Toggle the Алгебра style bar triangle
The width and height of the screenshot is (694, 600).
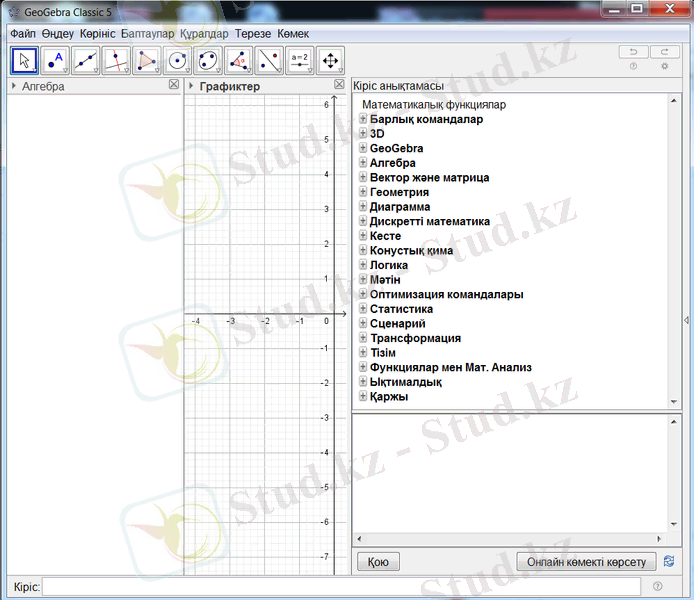pyautogui.click(x=14, y=86)
